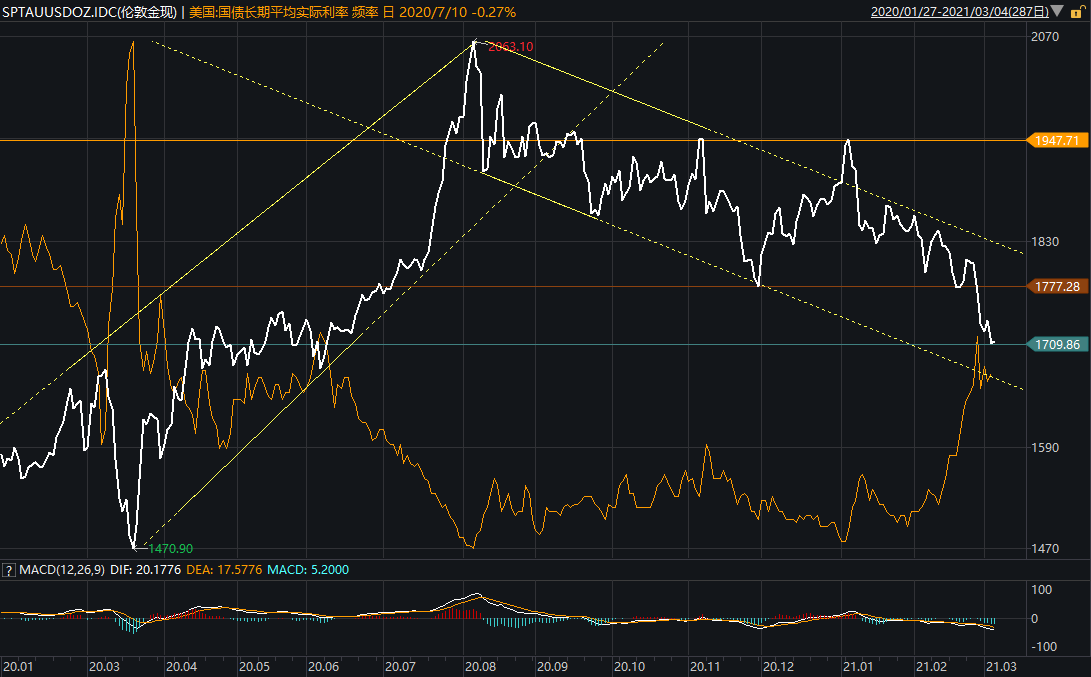
Task: Click the 2063.10 peak price marker
Action: pyautogui.click(x=510, y=47)
